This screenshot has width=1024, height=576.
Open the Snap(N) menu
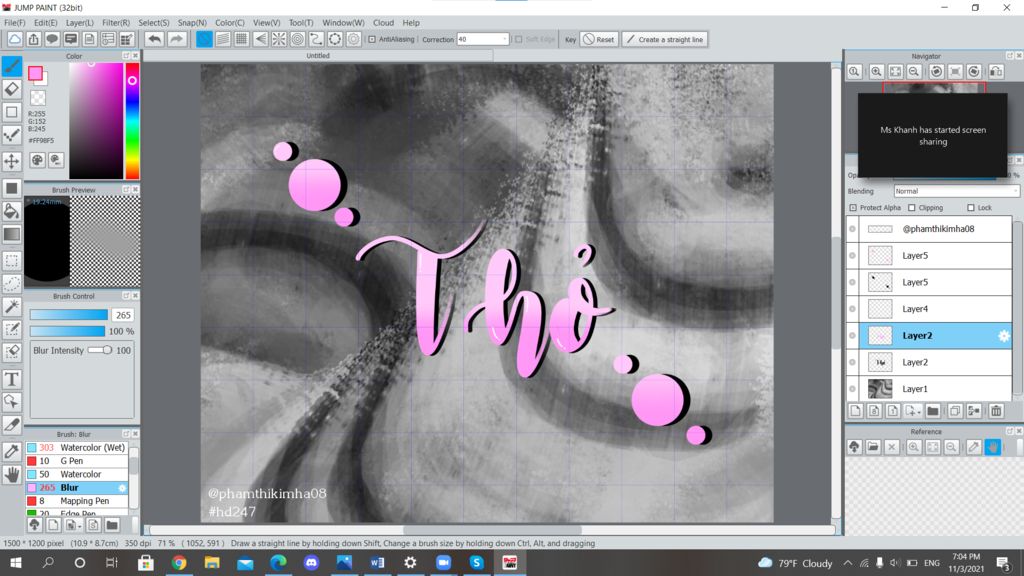[x=192, y=22]
